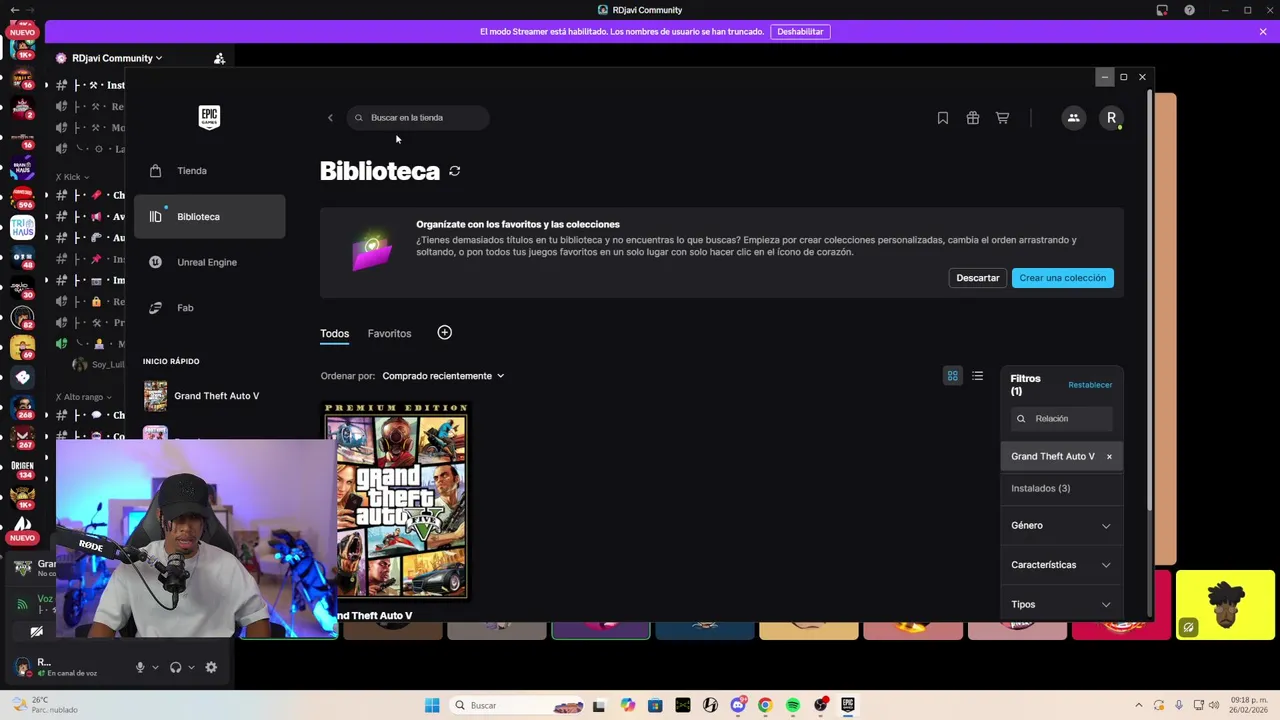Open the weather widget on taskbar
The image size is (1280, 720).
(x=45, y=705)
